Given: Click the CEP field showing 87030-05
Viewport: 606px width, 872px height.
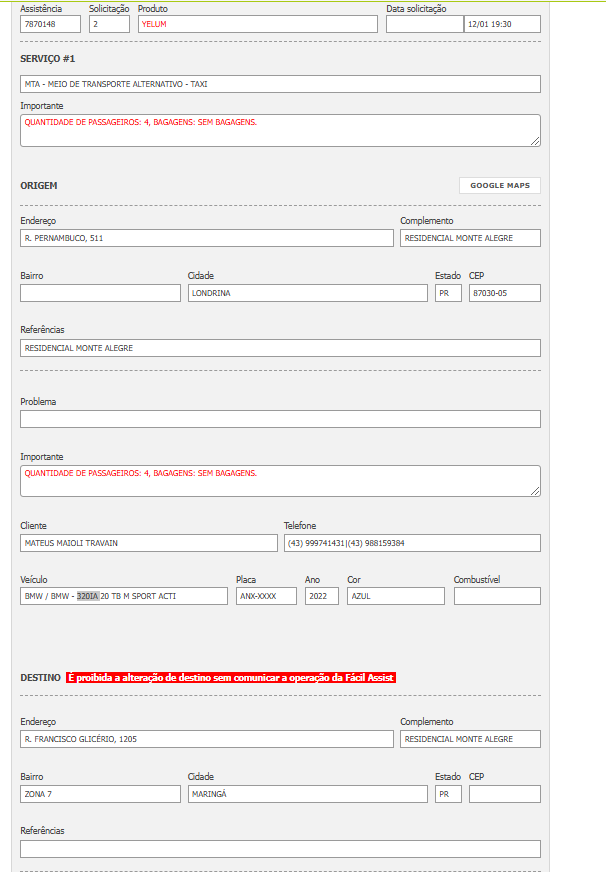Looking at the screenshot, I should click(505, 293).
